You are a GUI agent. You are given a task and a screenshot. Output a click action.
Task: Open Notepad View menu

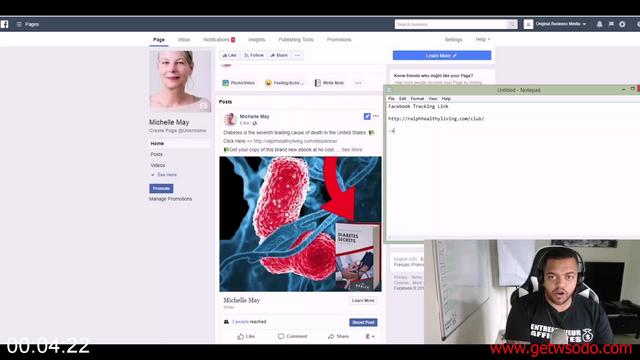coord(433,99)
